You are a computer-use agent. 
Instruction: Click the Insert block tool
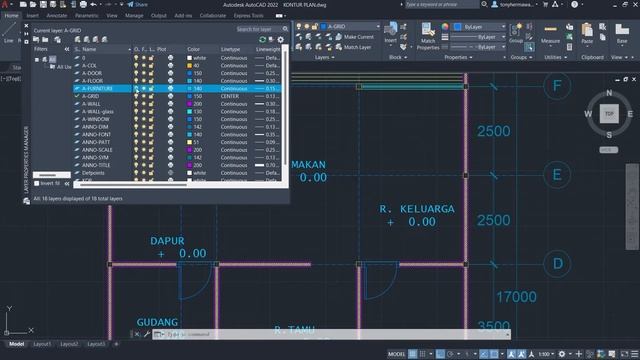point(391,33)
